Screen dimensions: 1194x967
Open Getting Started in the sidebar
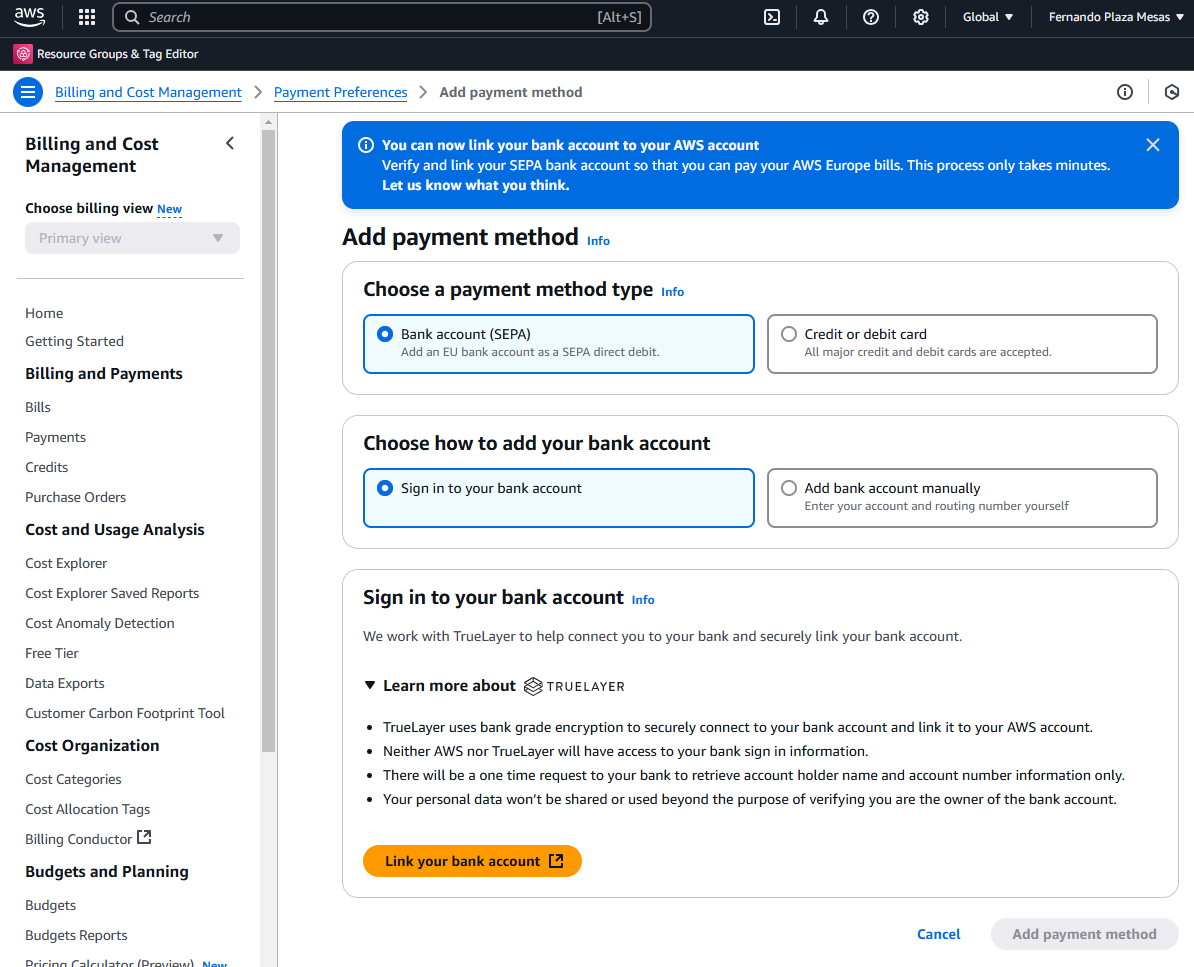point(74,341)
